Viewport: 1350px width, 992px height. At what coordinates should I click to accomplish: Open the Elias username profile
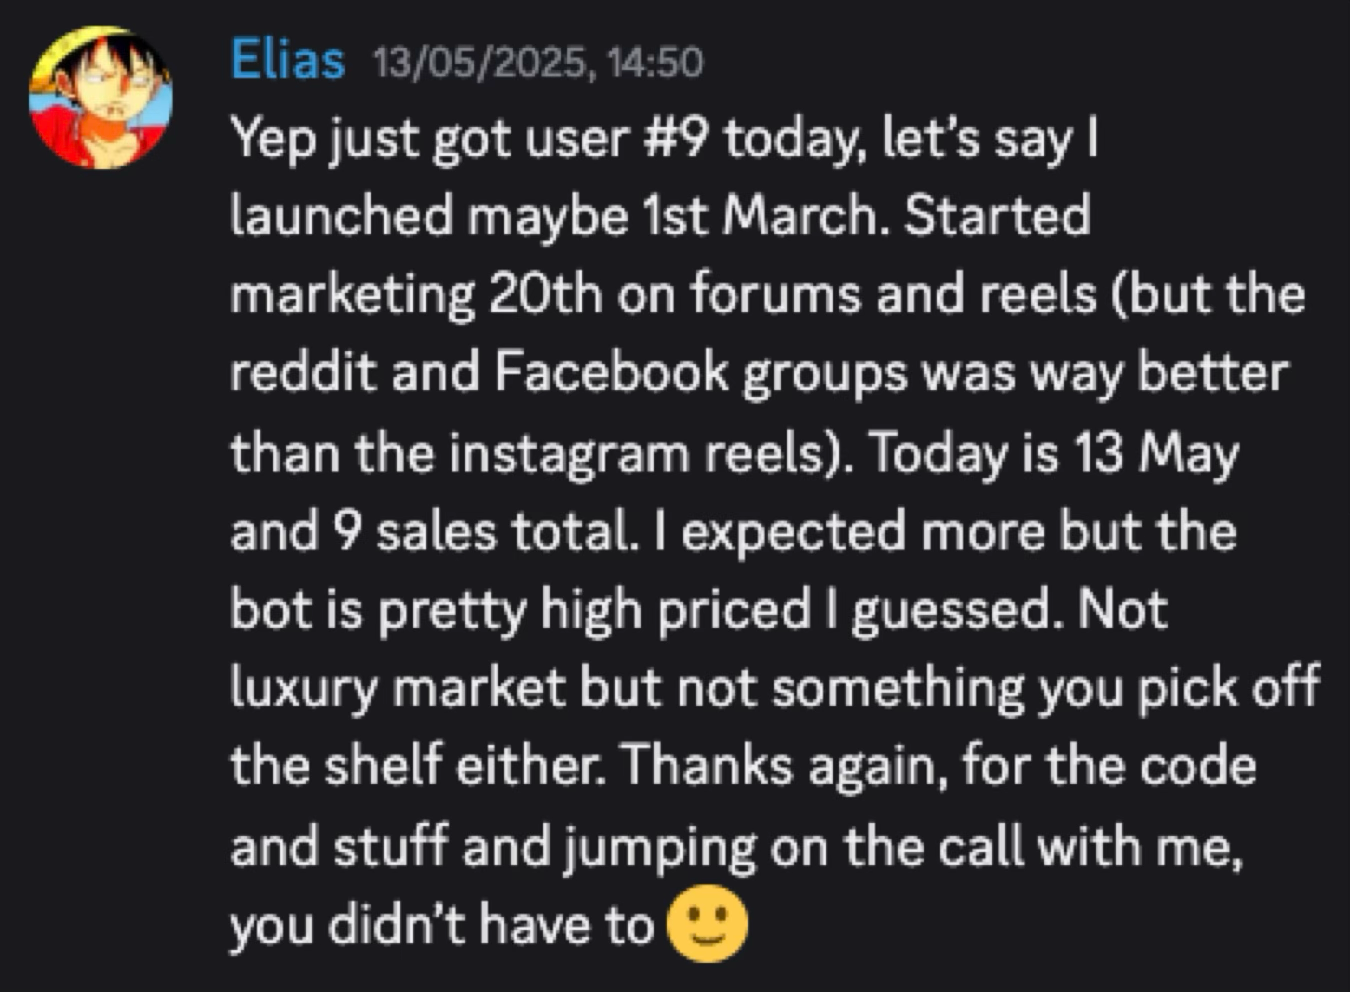288,60
